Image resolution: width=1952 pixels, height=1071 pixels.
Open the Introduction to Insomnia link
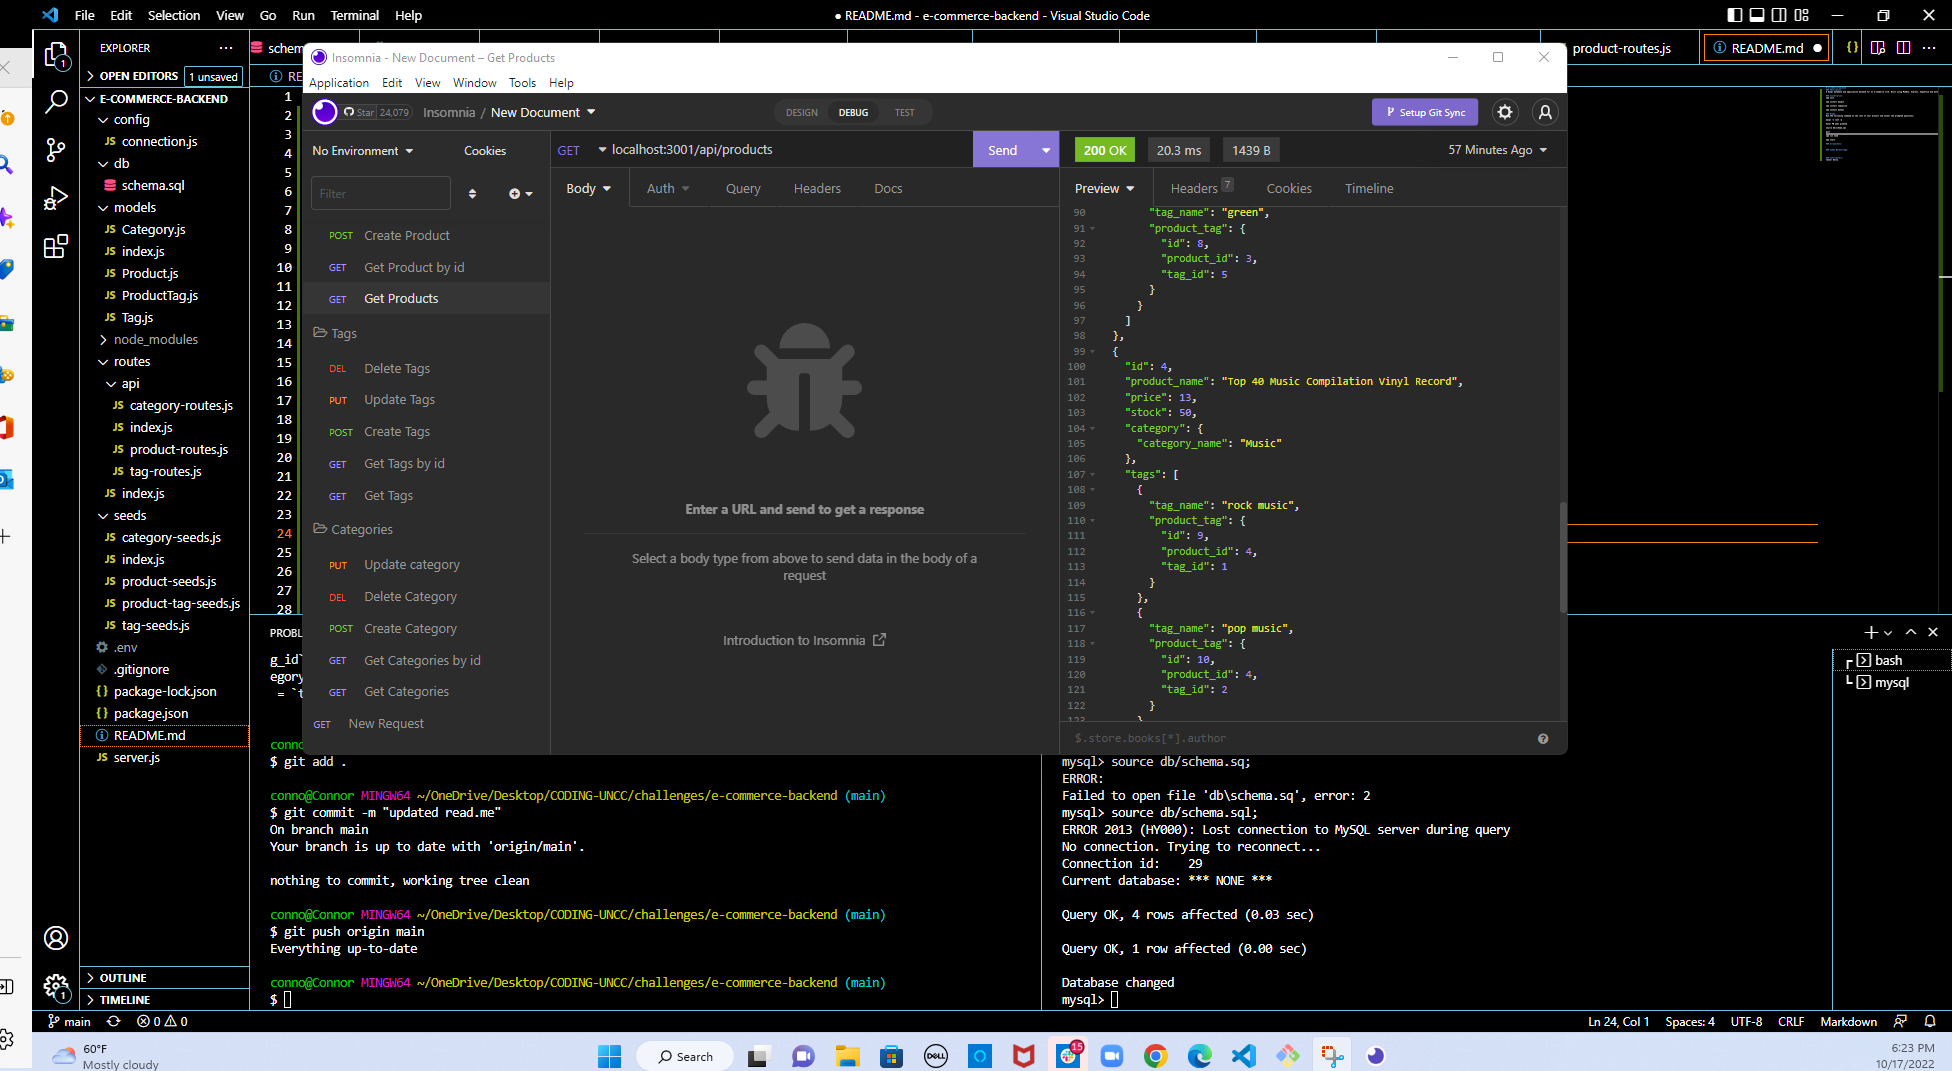coord(794,639)
